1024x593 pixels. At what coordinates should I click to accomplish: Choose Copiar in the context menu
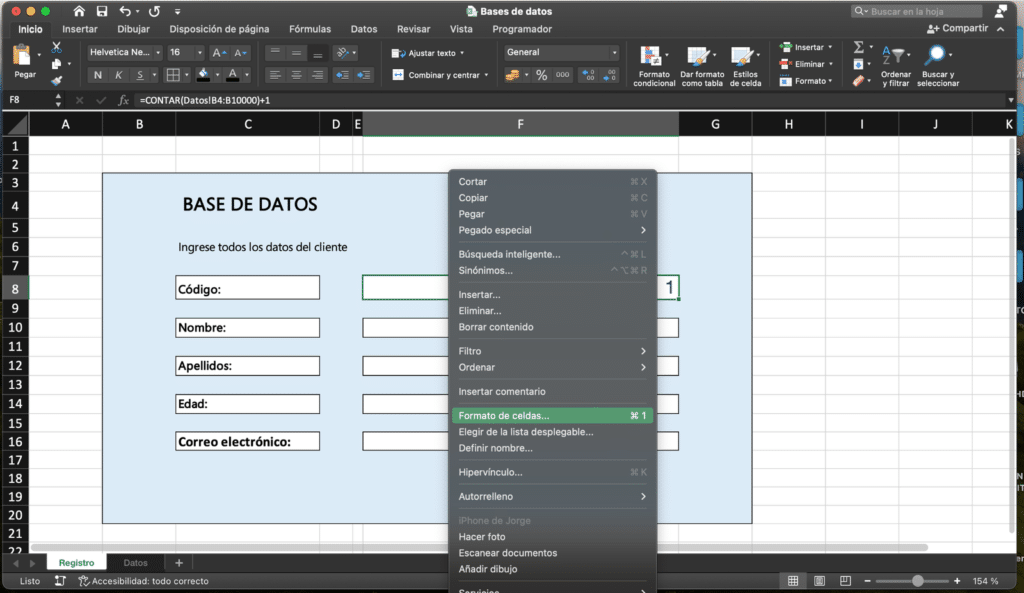pos(552,198)
